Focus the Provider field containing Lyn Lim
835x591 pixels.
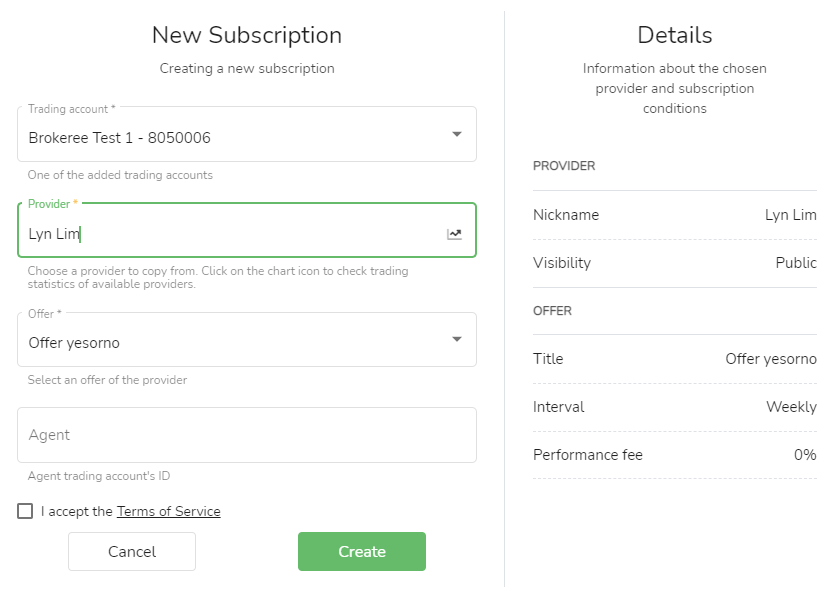tap(230, 234)
